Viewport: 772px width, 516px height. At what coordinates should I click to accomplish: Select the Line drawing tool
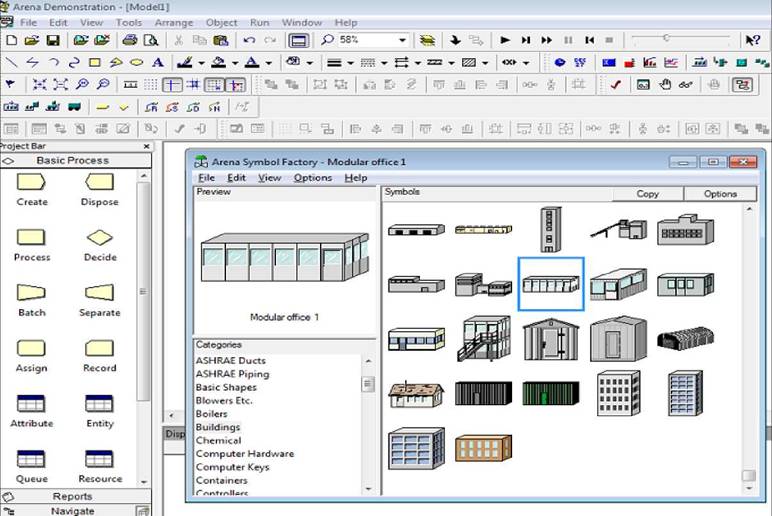click(11, 63)
